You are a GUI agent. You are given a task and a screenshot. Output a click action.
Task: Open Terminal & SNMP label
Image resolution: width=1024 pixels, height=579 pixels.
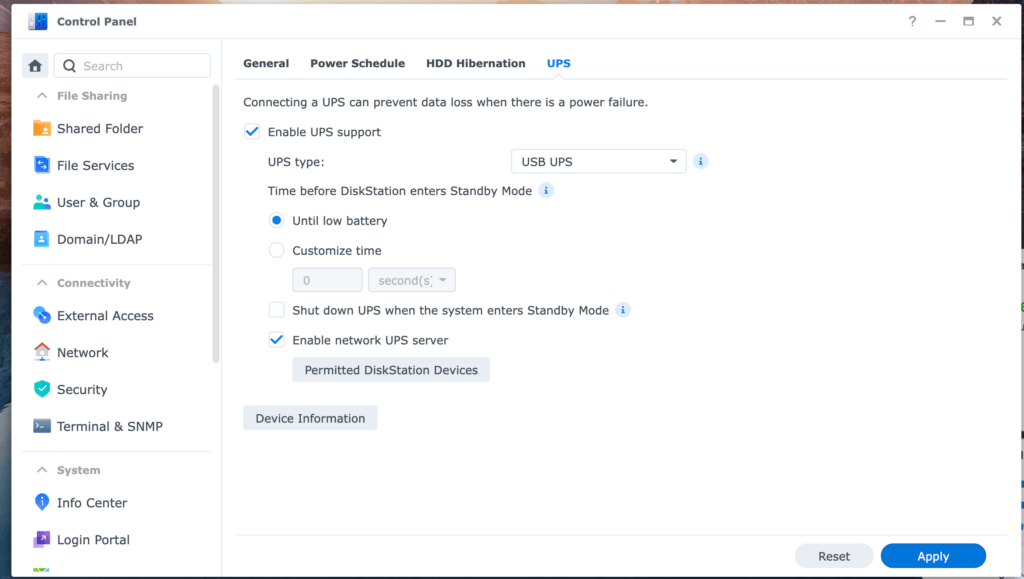pyautogui.click(x=110, y=426)
